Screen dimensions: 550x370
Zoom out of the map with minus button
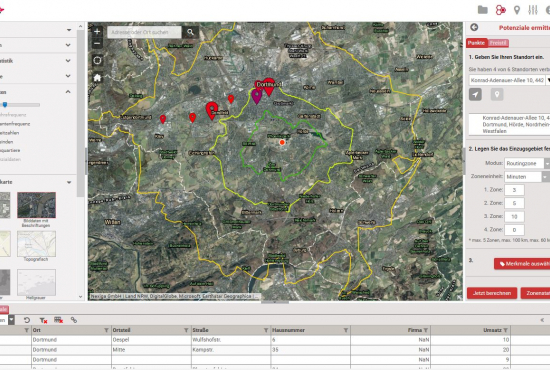(x=97, y=44)
